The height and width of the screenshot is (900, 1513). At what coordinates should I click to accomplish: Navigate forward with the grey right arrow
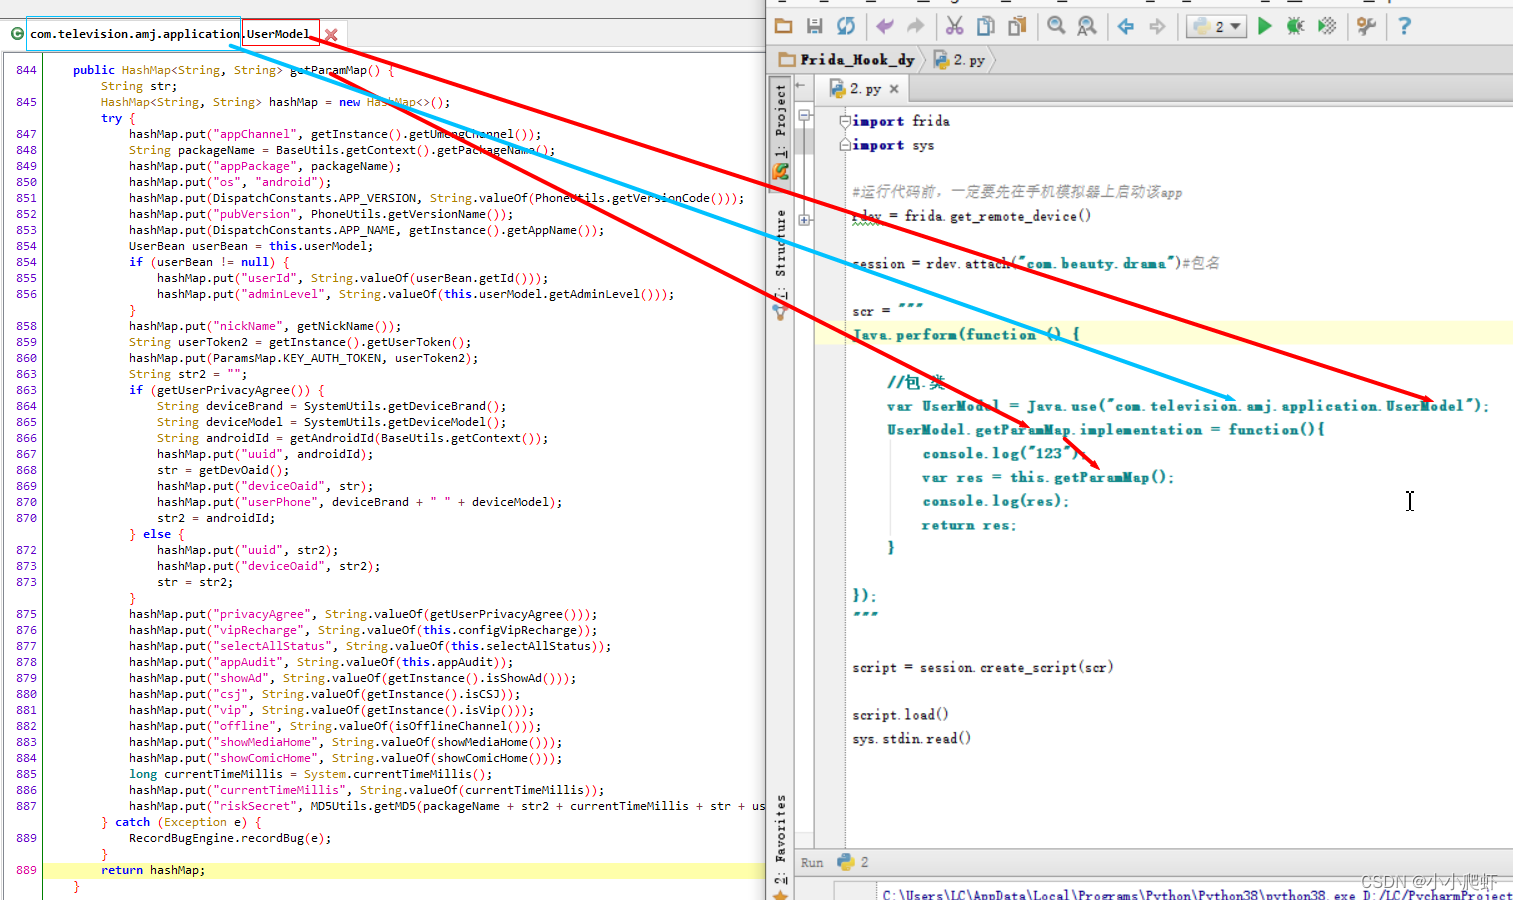click(1157, 26)
